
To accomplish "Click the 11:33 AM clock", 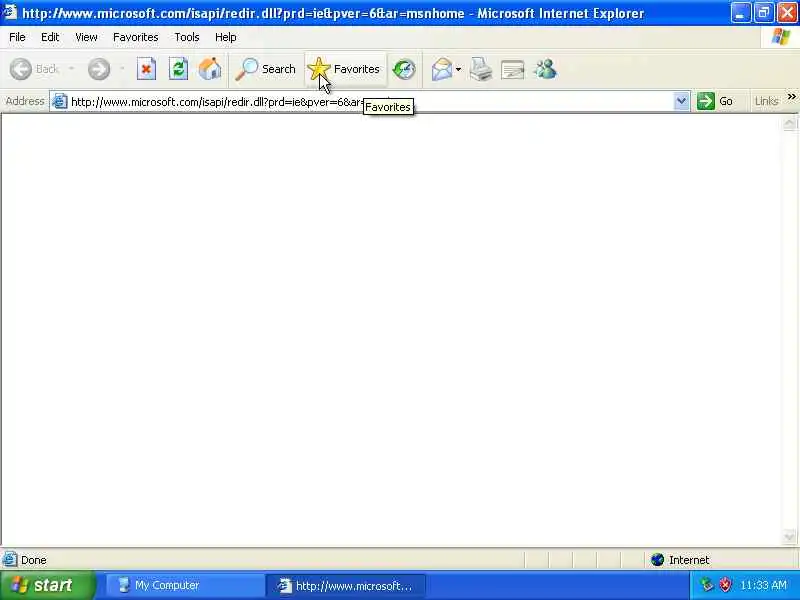I will coord(763,585).
